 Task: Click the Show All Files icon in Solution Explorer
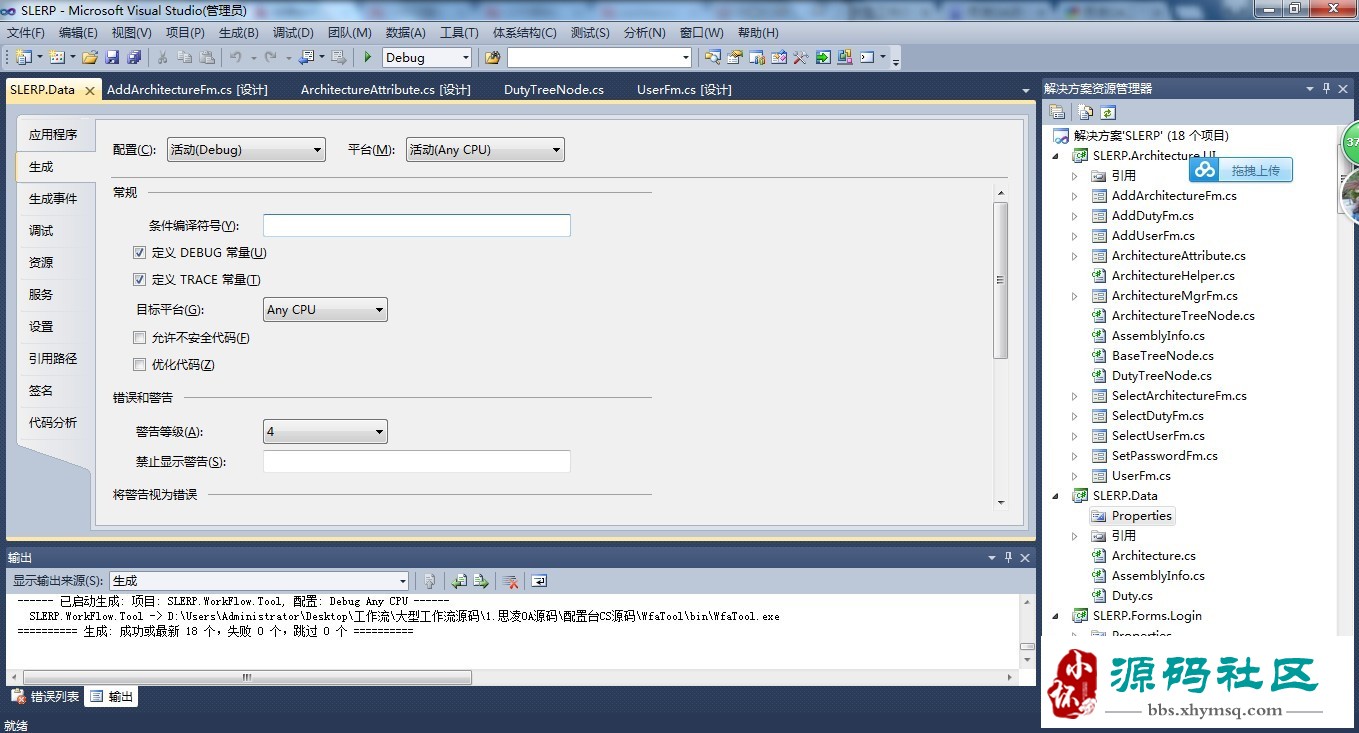[x=1085, y=112]
